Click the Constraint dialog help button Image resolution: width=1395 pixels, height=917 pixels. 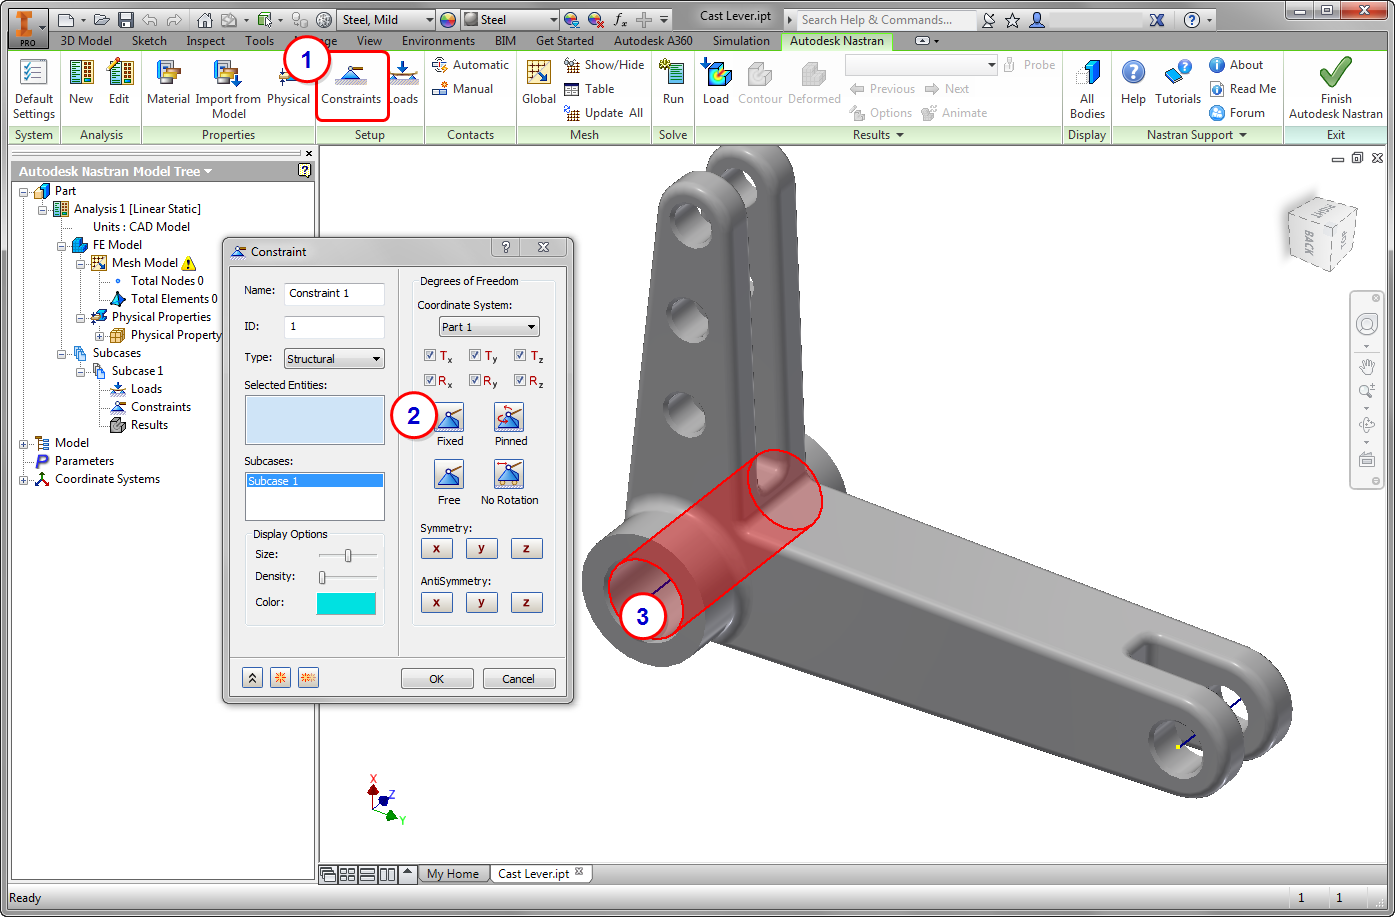click(505, 247)
